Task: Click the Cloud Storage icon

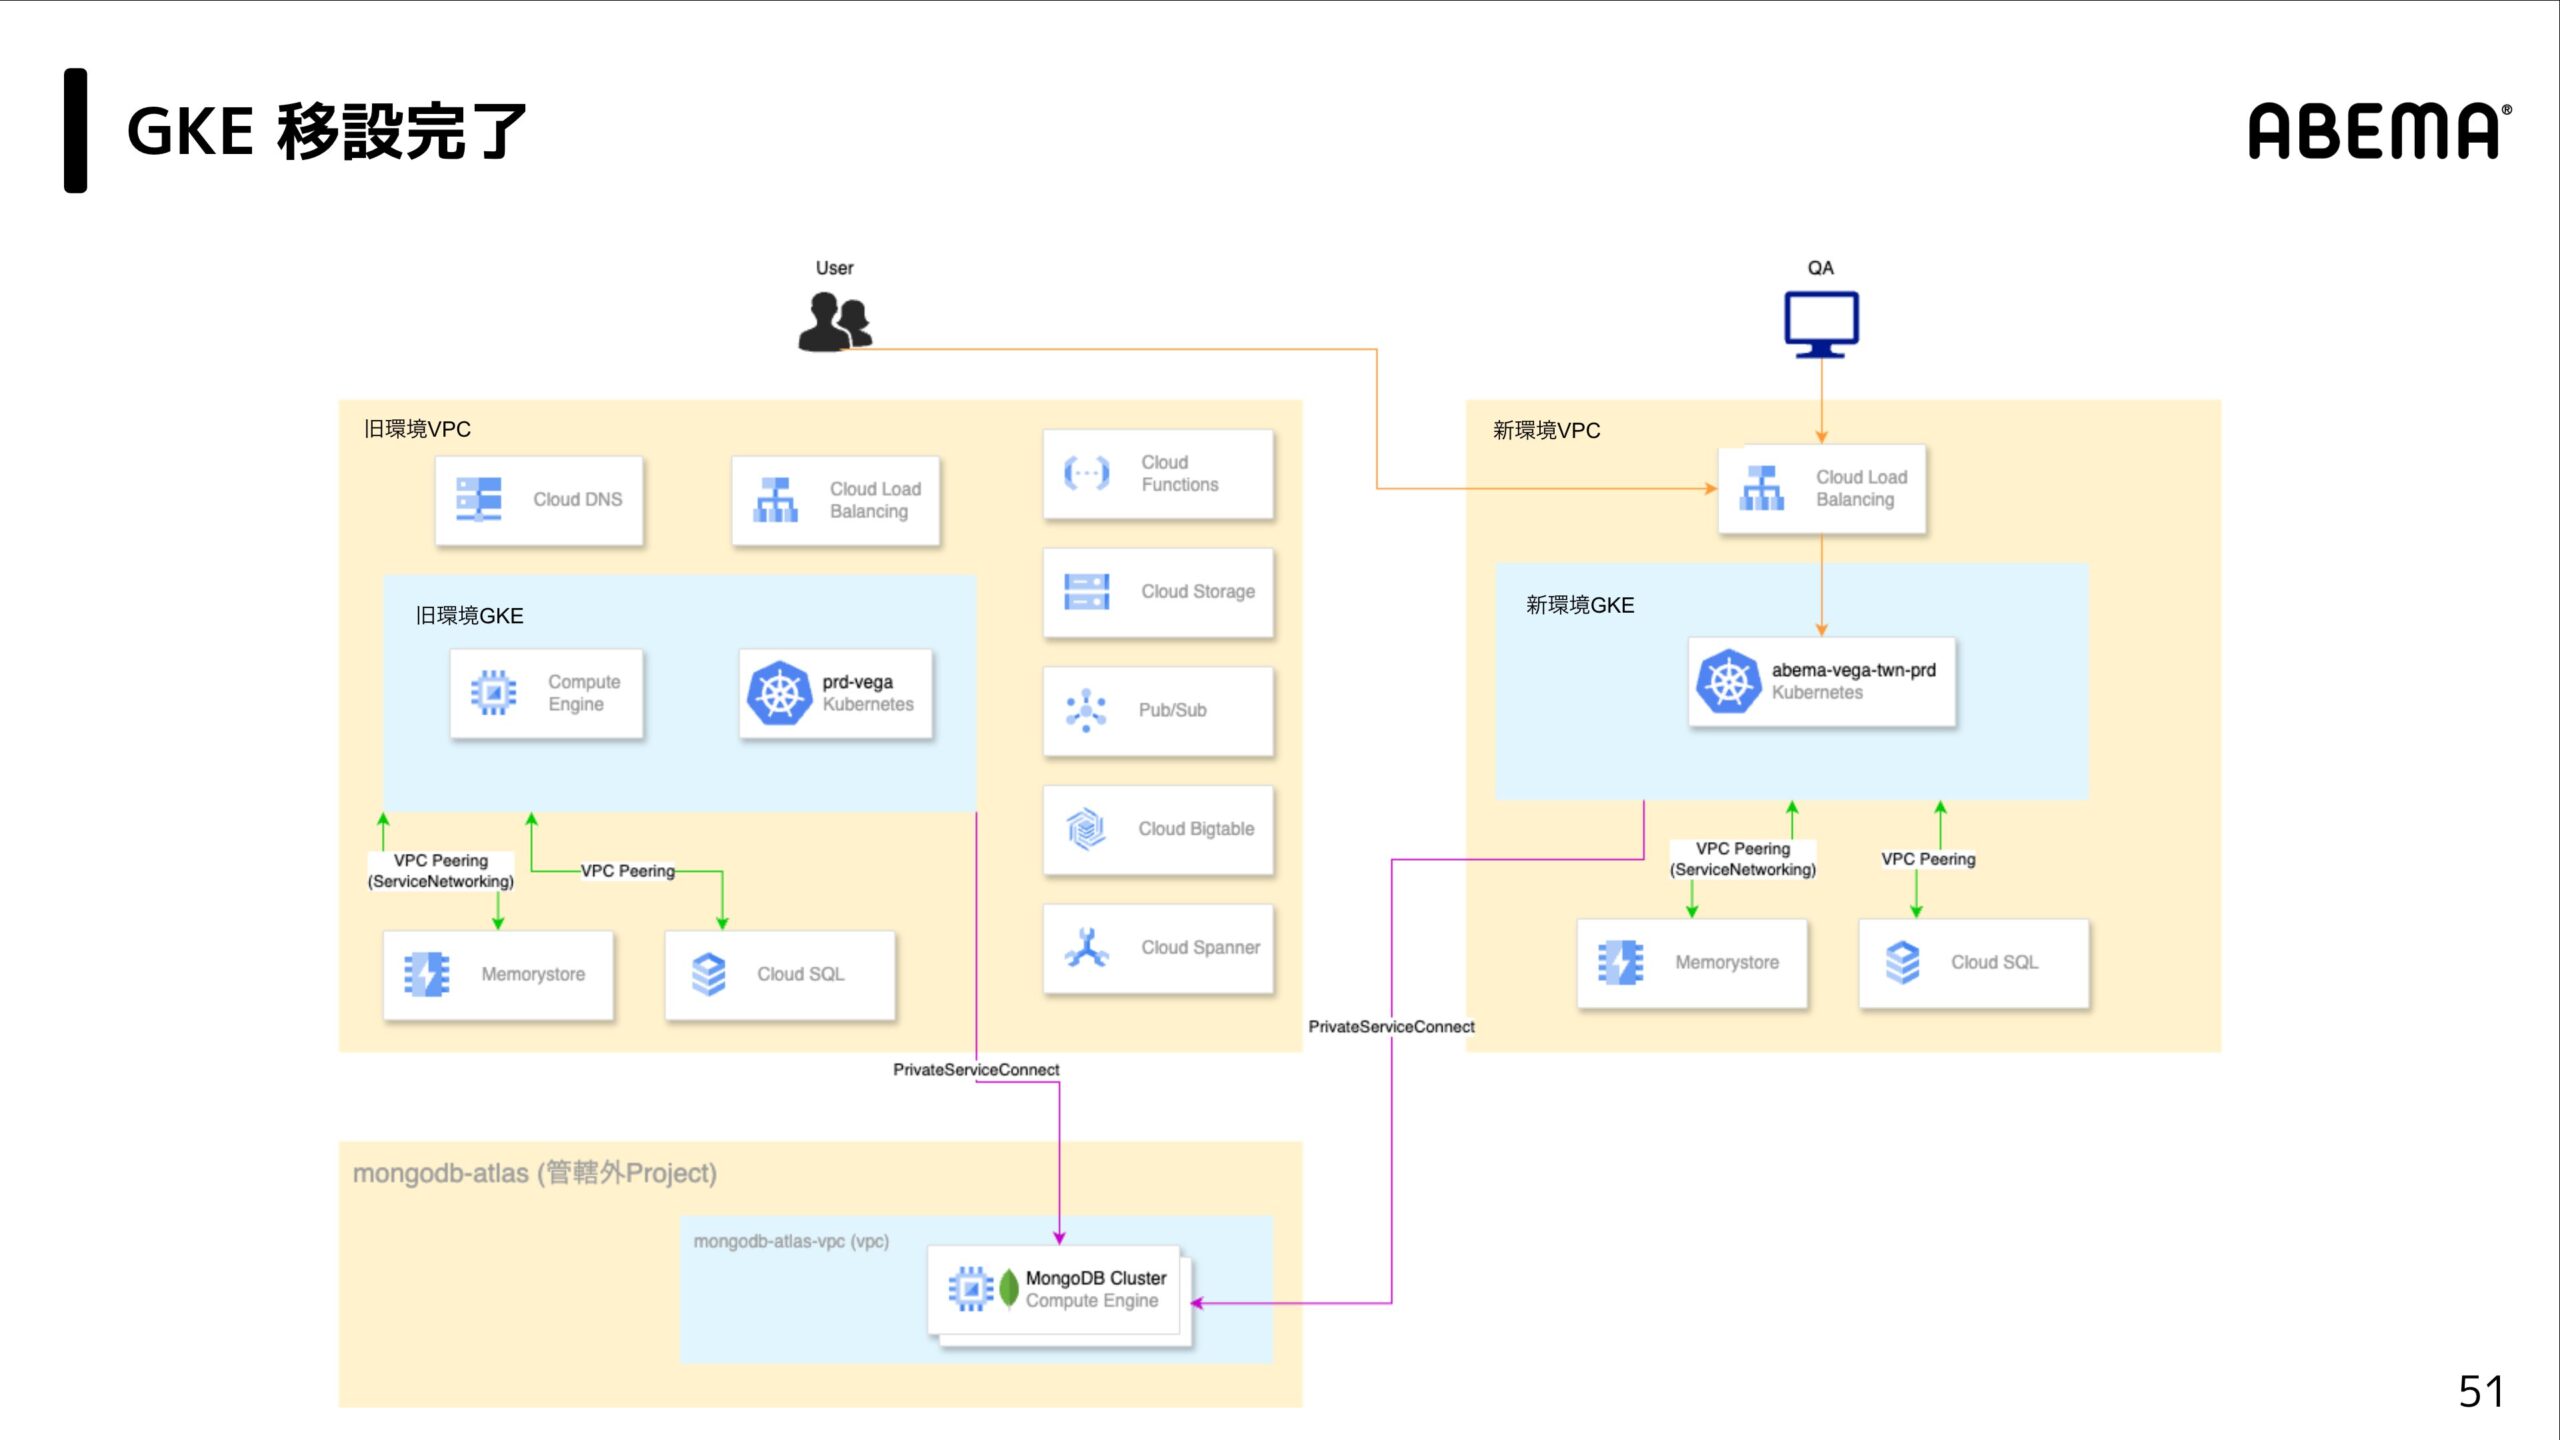Action: click(1086, 591)
